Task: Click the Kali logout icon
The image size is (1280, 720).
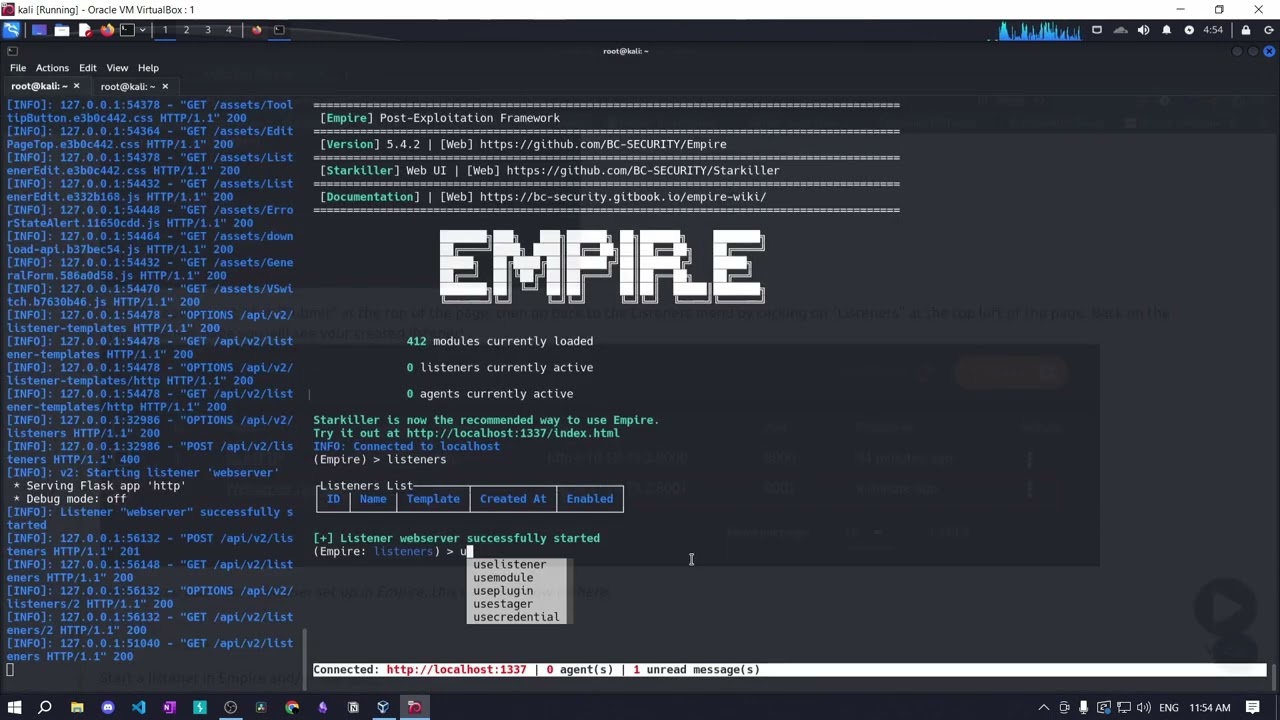Action: click(x=1267, y=30)
